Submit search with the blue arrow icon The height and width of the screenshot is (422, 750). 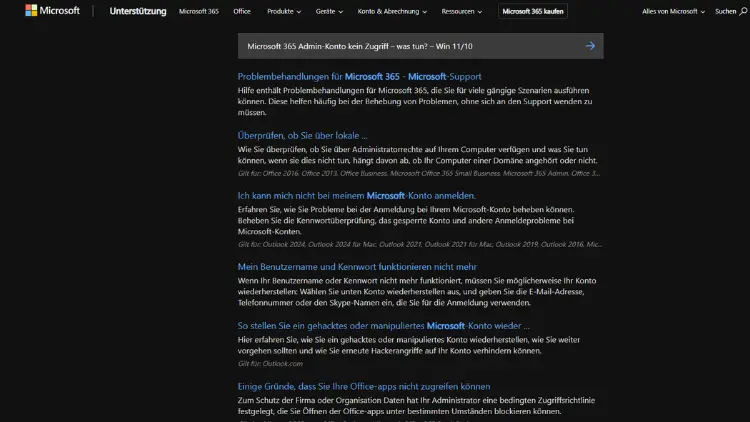590,46
